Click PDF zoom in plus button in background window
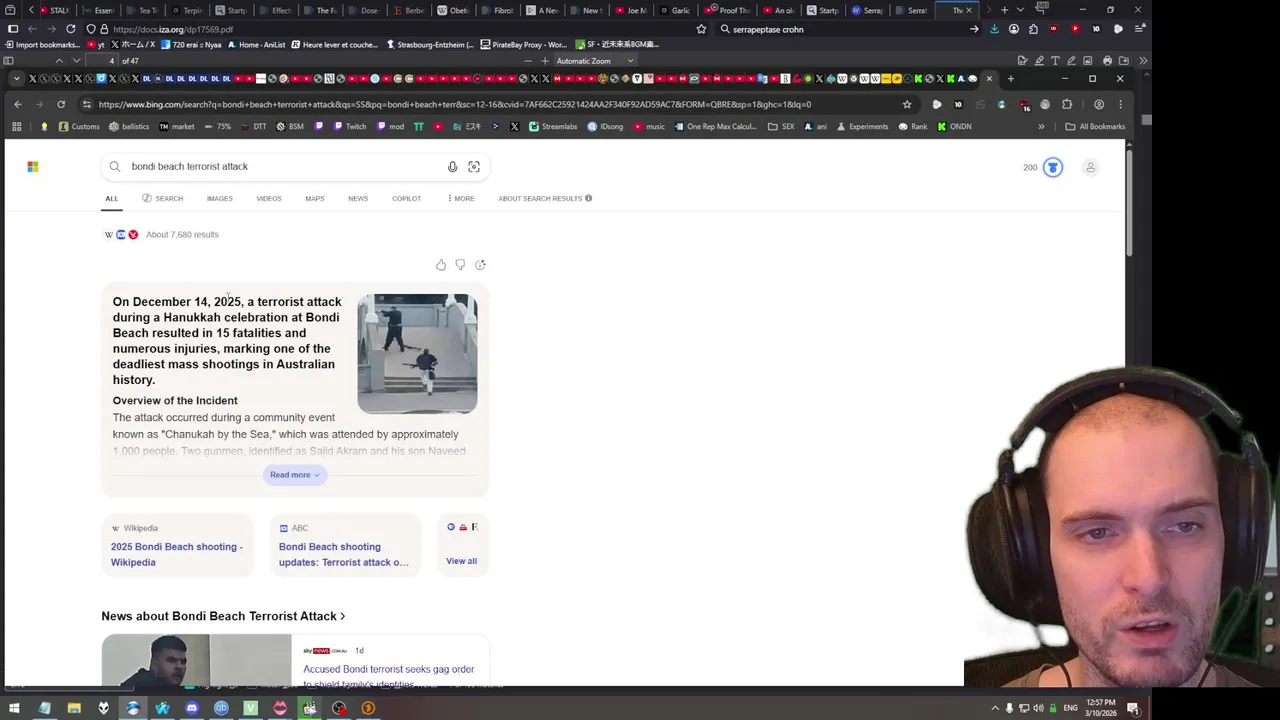Viewport: 1280px width, 720px height. click(545, 61)
